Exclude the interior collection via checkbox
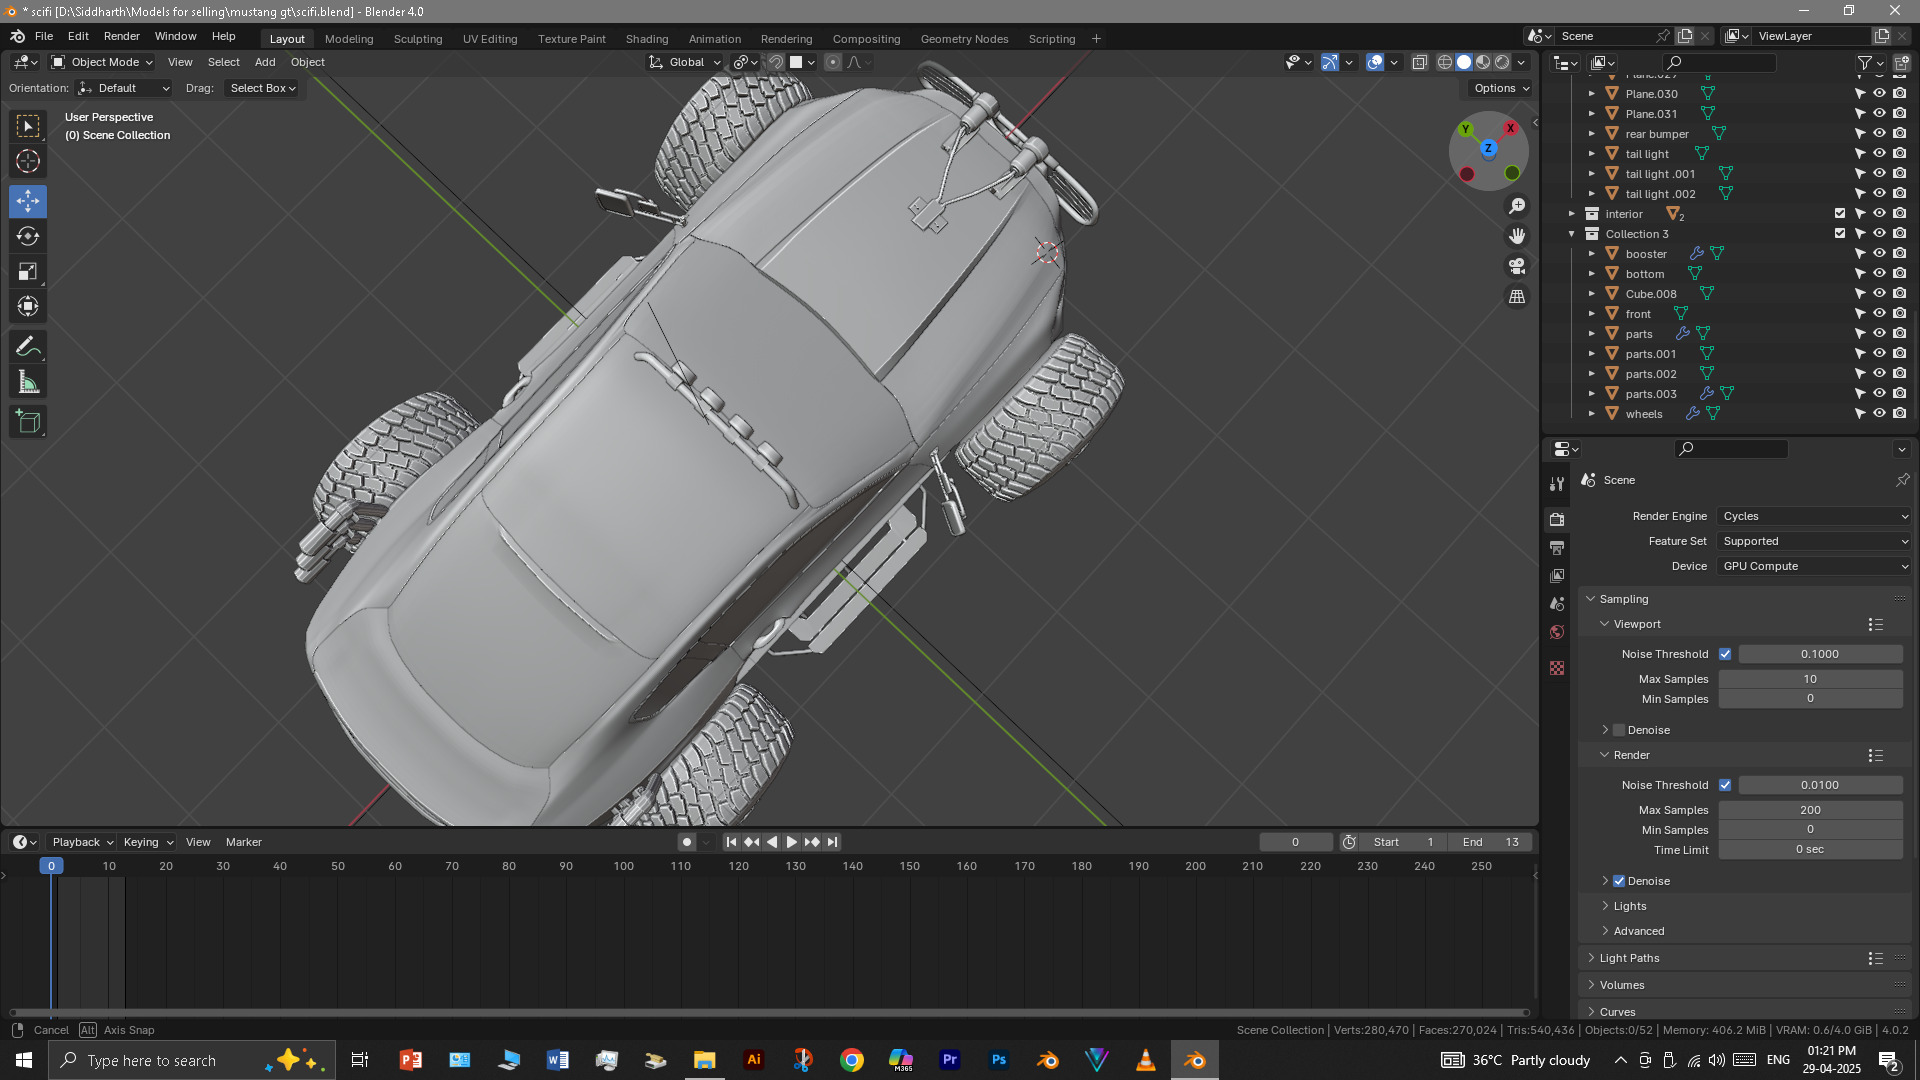1920x1080 pixels. click(1840, 213)
